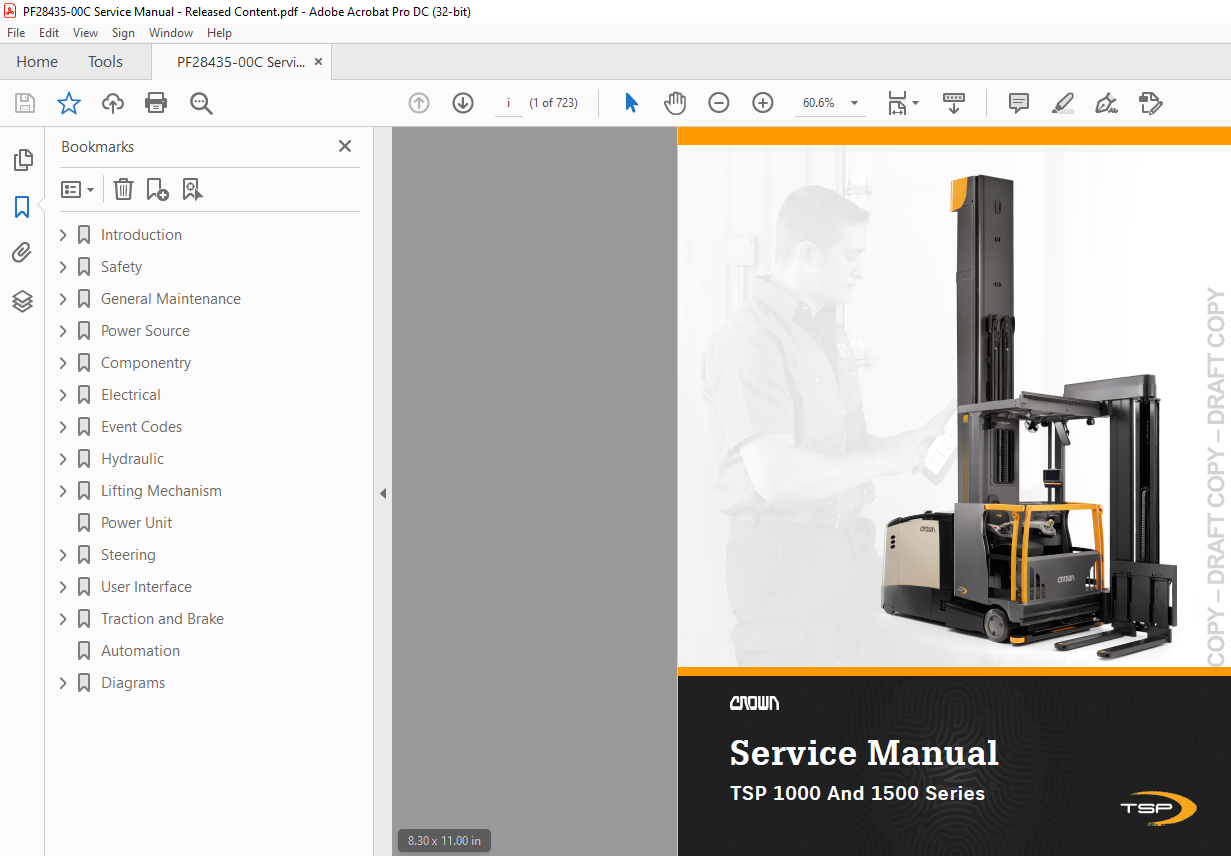Expand the Event Codes bookmark
The height and width of the screenshot is (856, 1231).
pyautogui.click(x=63, y=427)
